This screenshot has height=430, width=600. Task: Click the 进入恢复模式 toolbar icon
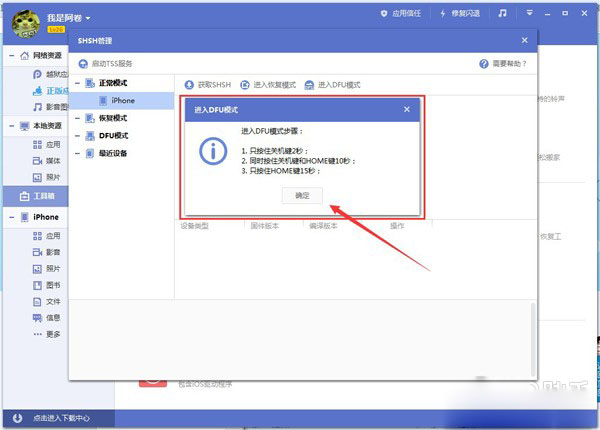pos(246,85)
